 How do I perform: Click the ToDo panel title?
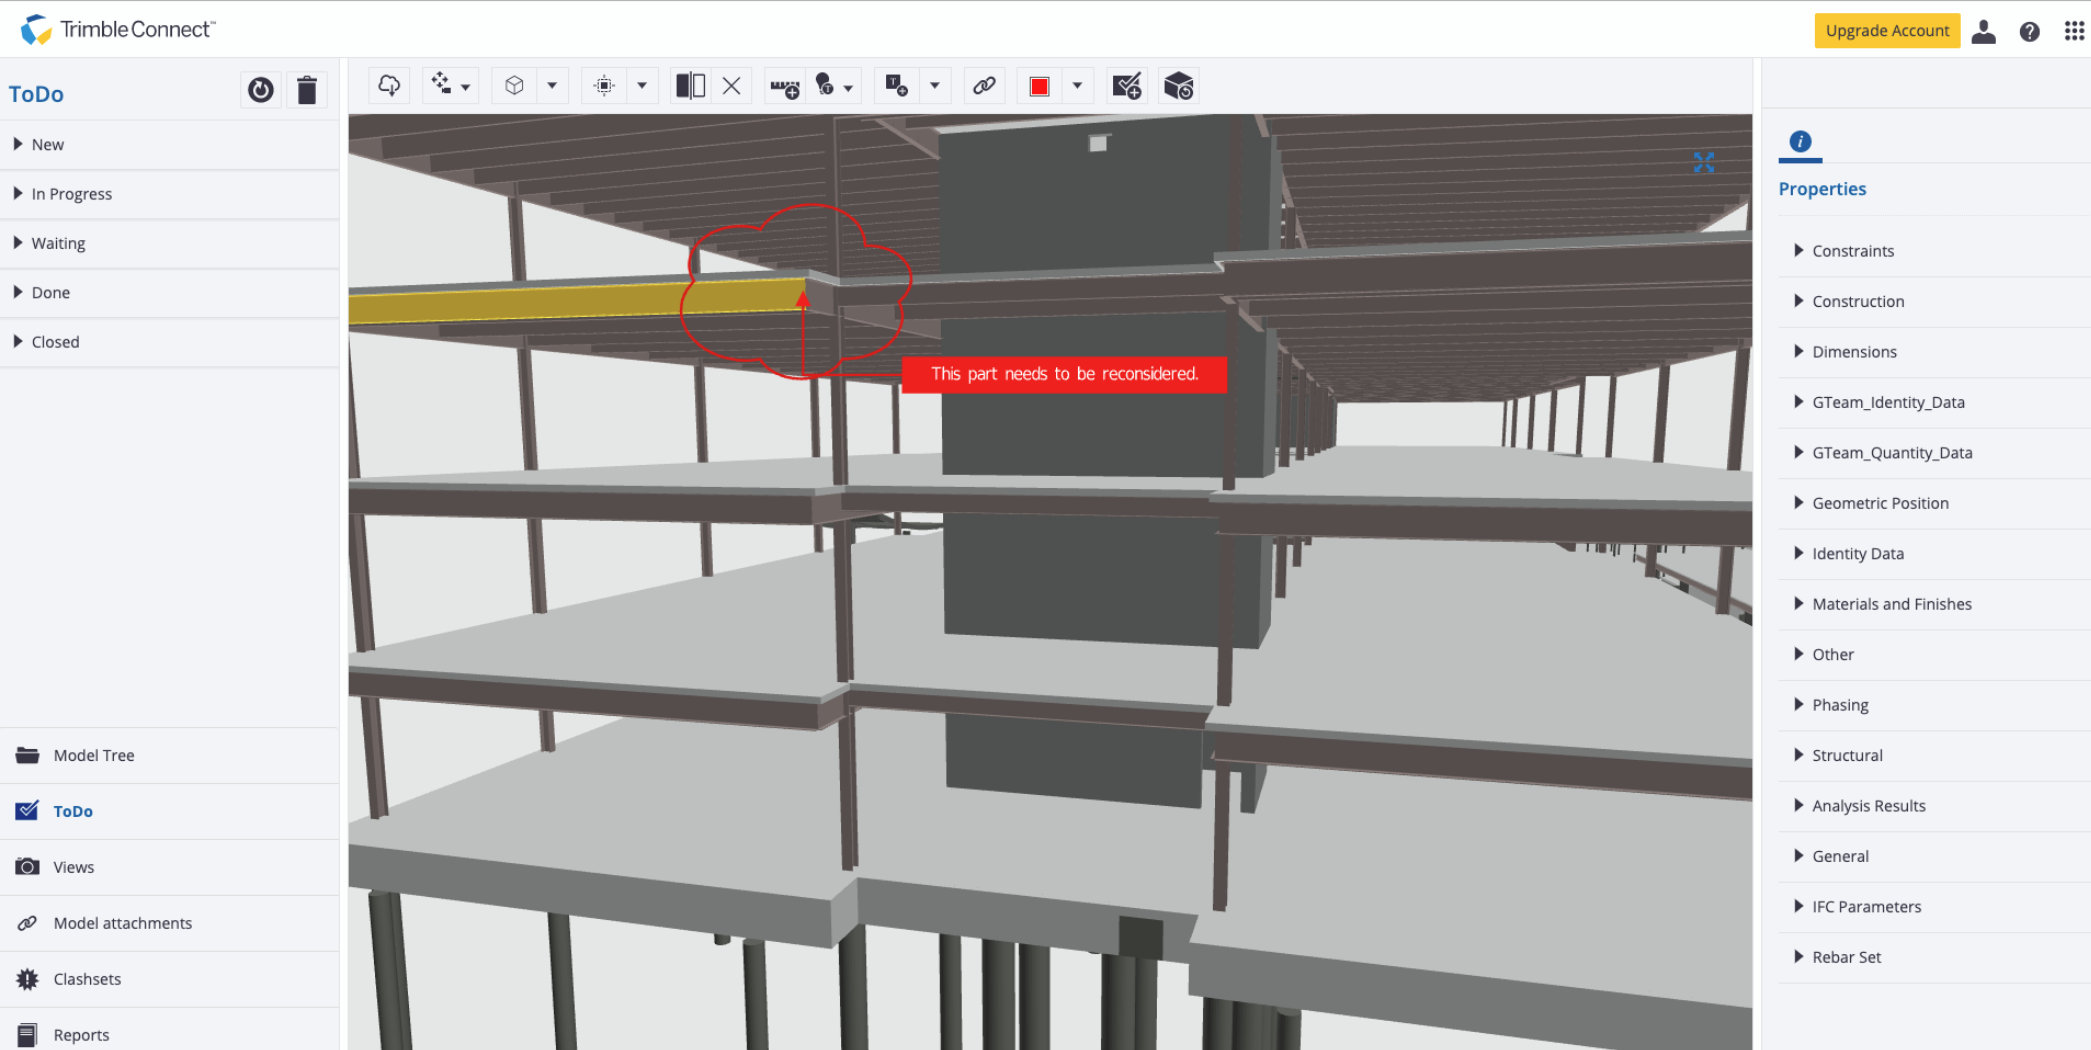click(36, 94)
